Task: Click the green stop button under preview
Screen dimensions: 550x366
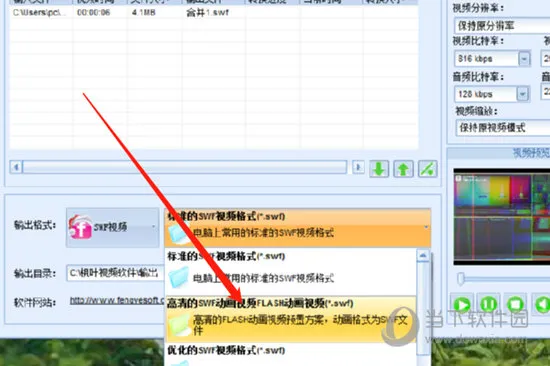Action: (x=515, y=304)
